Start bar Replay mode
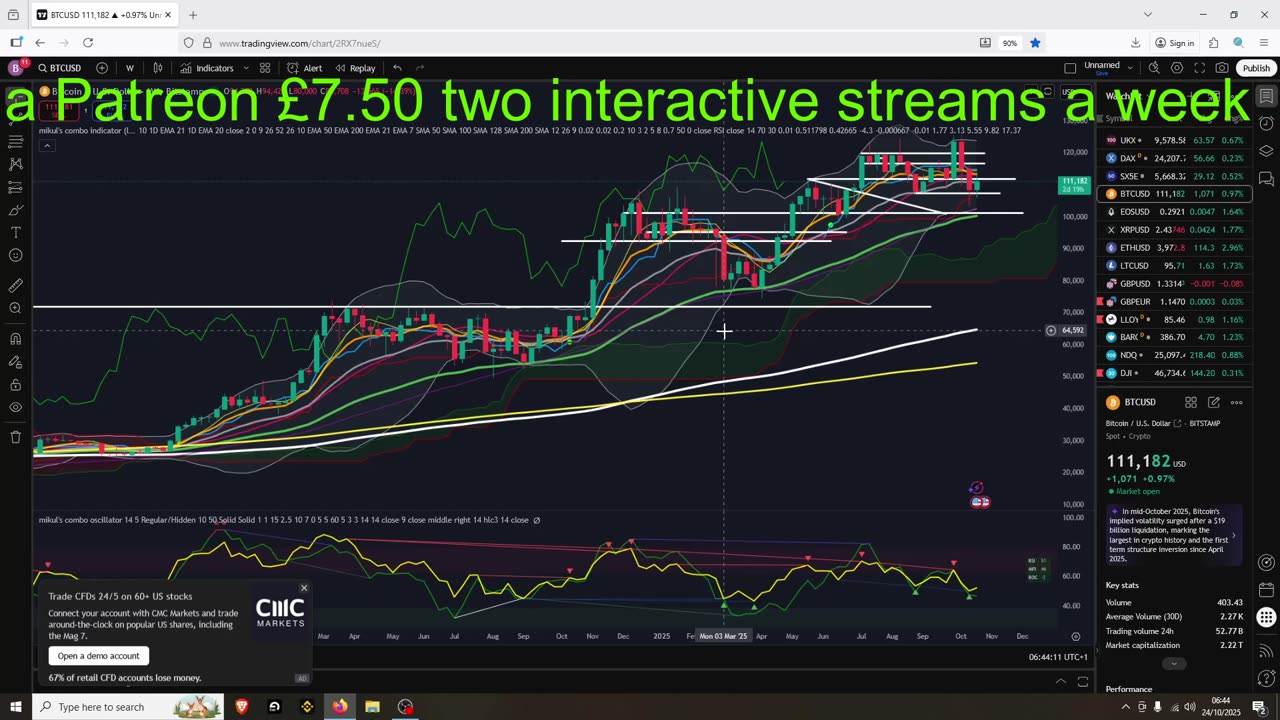The height and width of the screenshot is (720, 1280). click(x=355, y=68)
